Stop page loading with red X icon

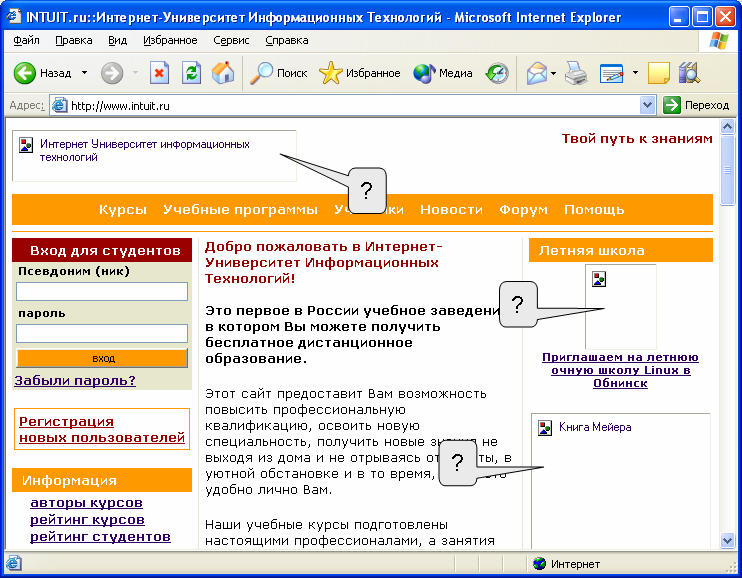coord(159,73)
